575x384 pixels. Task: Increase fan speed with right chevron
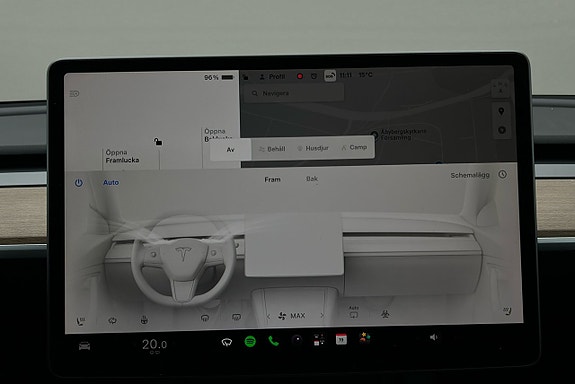tap(322, 315)
